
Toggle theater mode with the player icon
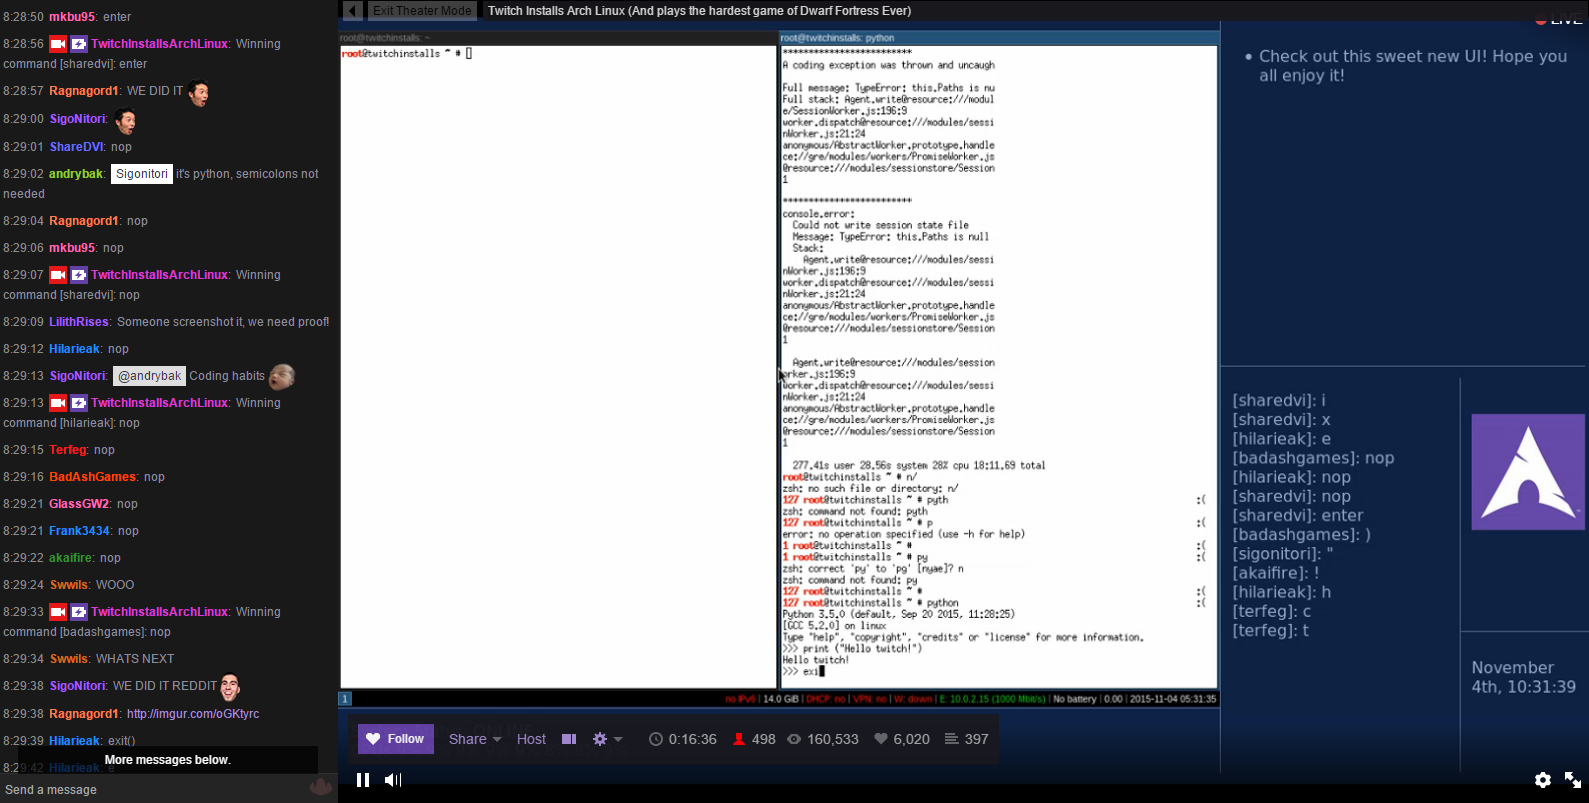click(x=569, y=739)
